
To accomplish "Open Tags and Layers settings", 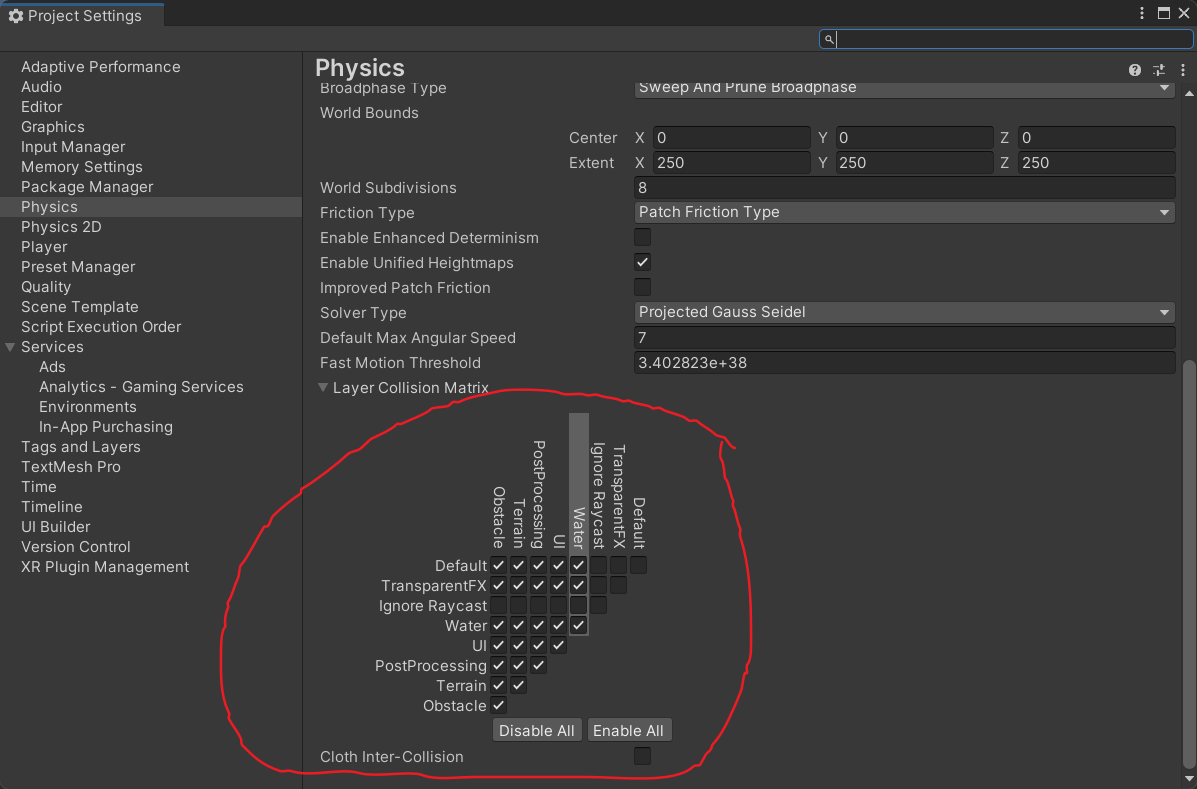I will pos(80,447).
